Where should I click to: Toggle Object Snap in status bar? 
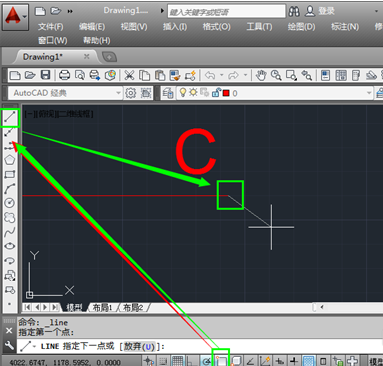tap(221, 361)
